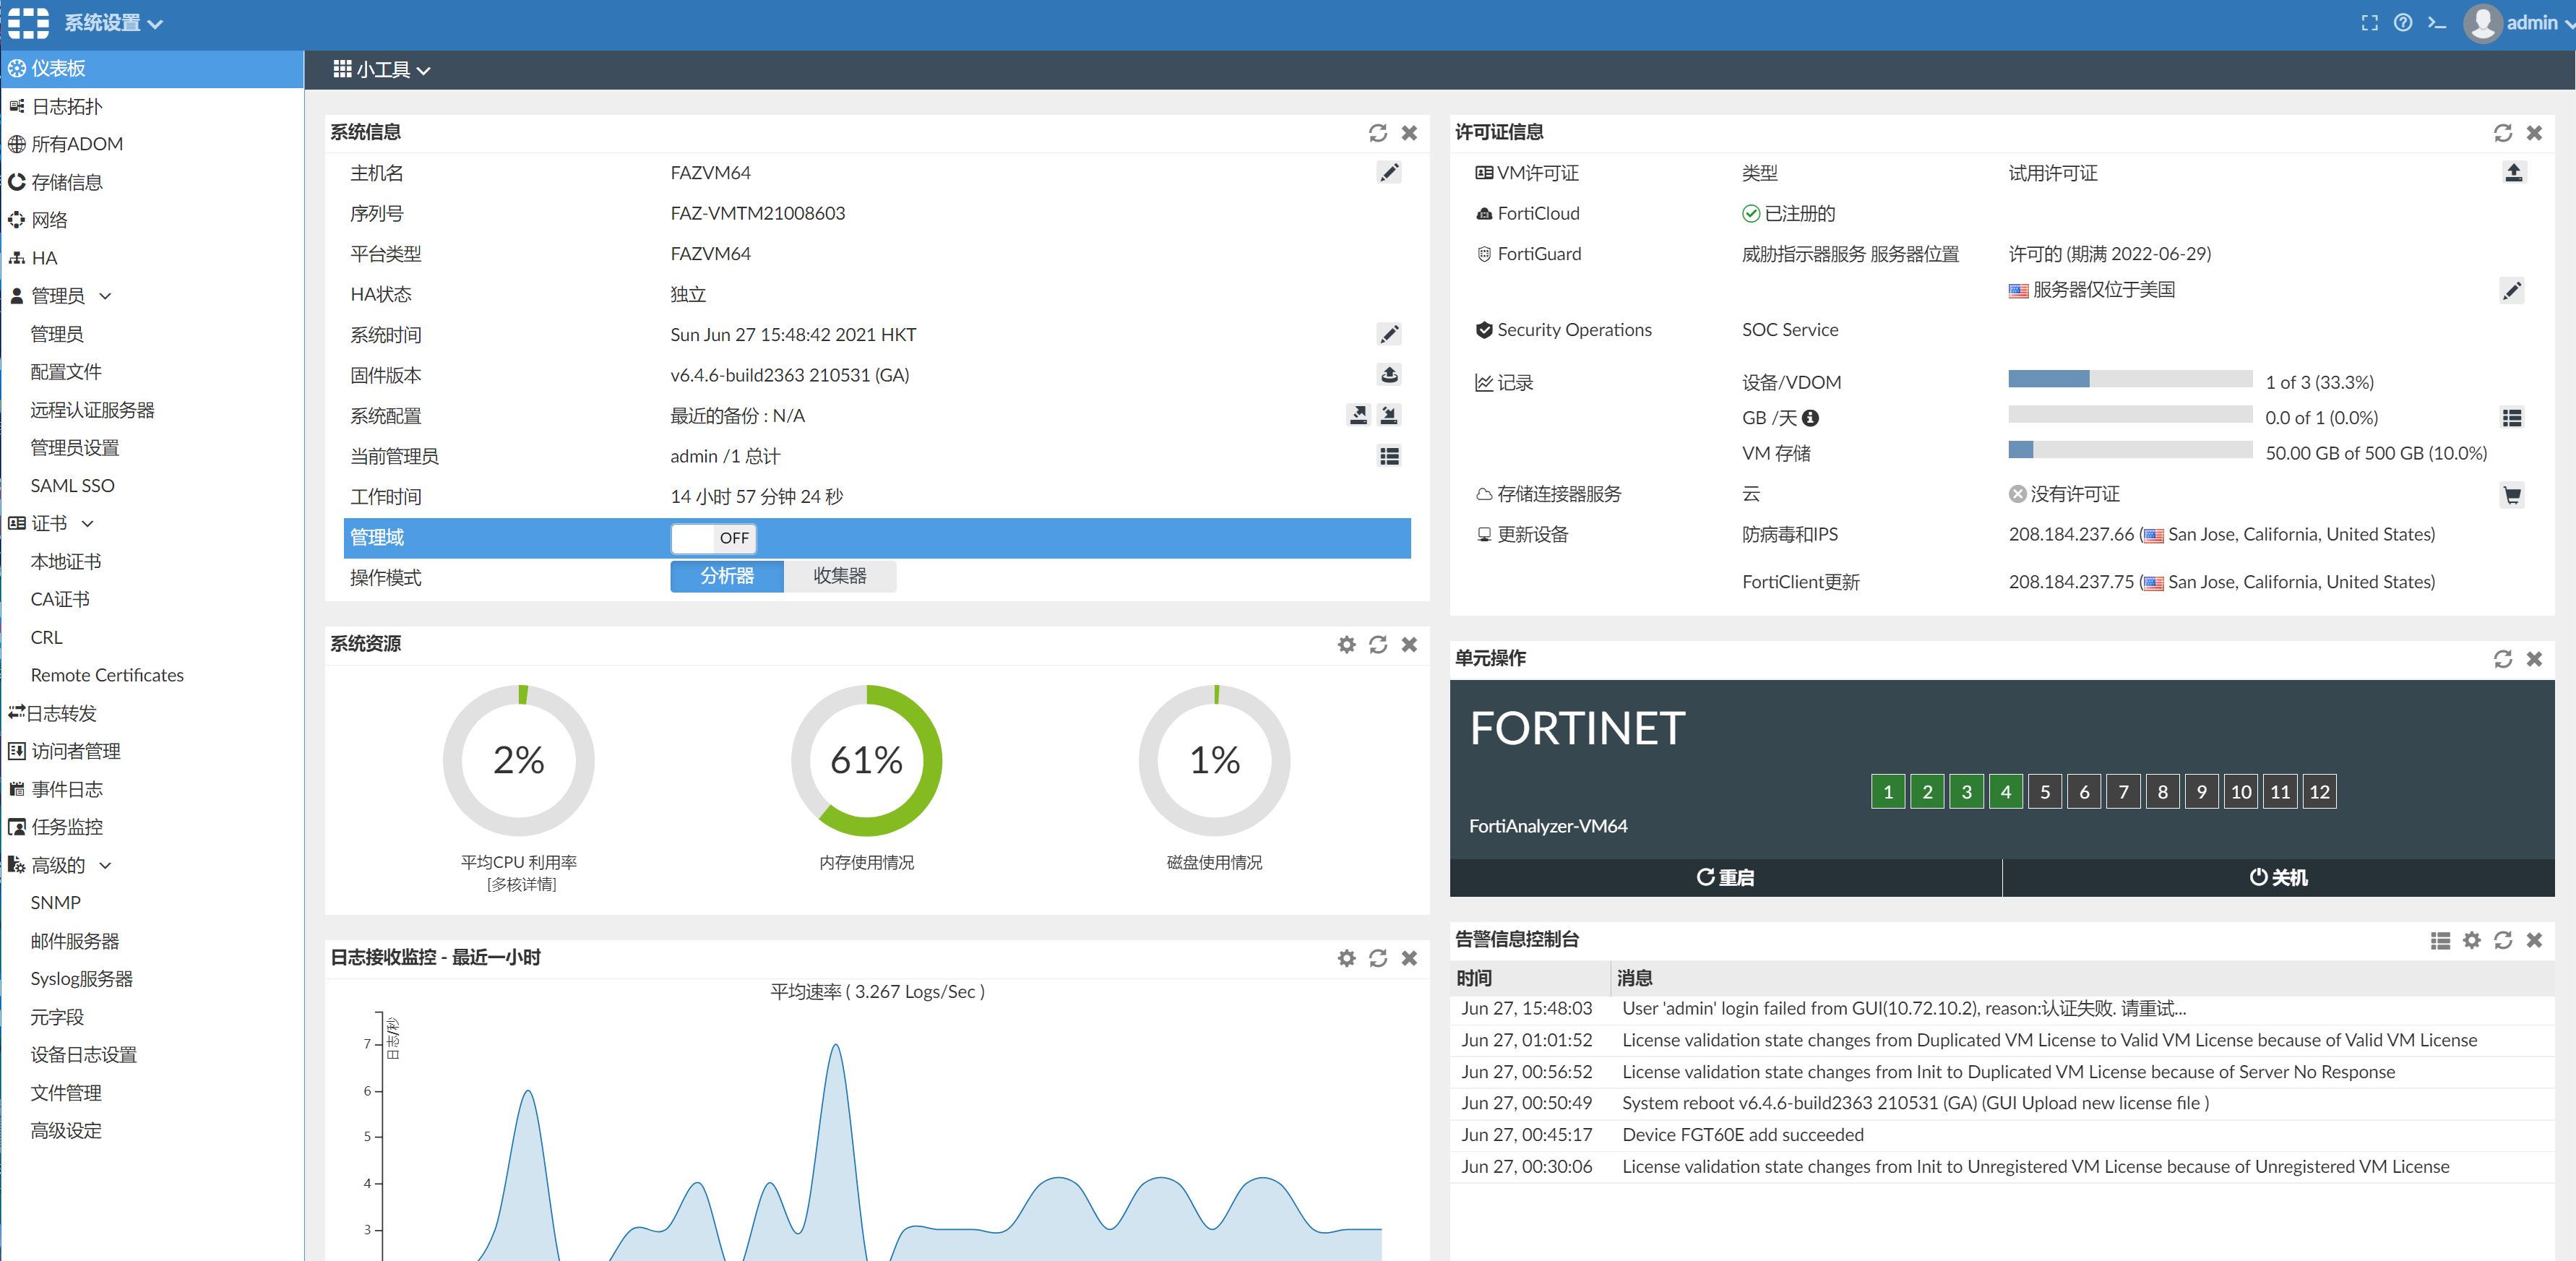This screenshot has width=2576, height=1261.
Task: Open the 小工具 dropdown menu
Action: point(382,70)
